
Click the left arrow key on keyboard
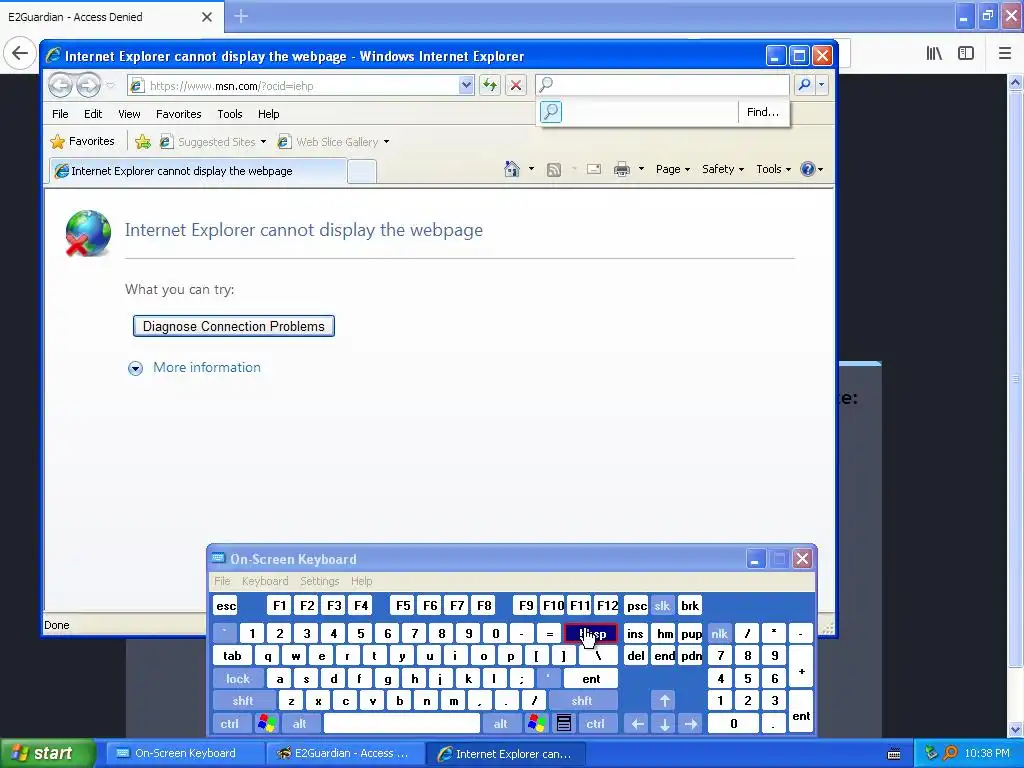pos(637,724)
